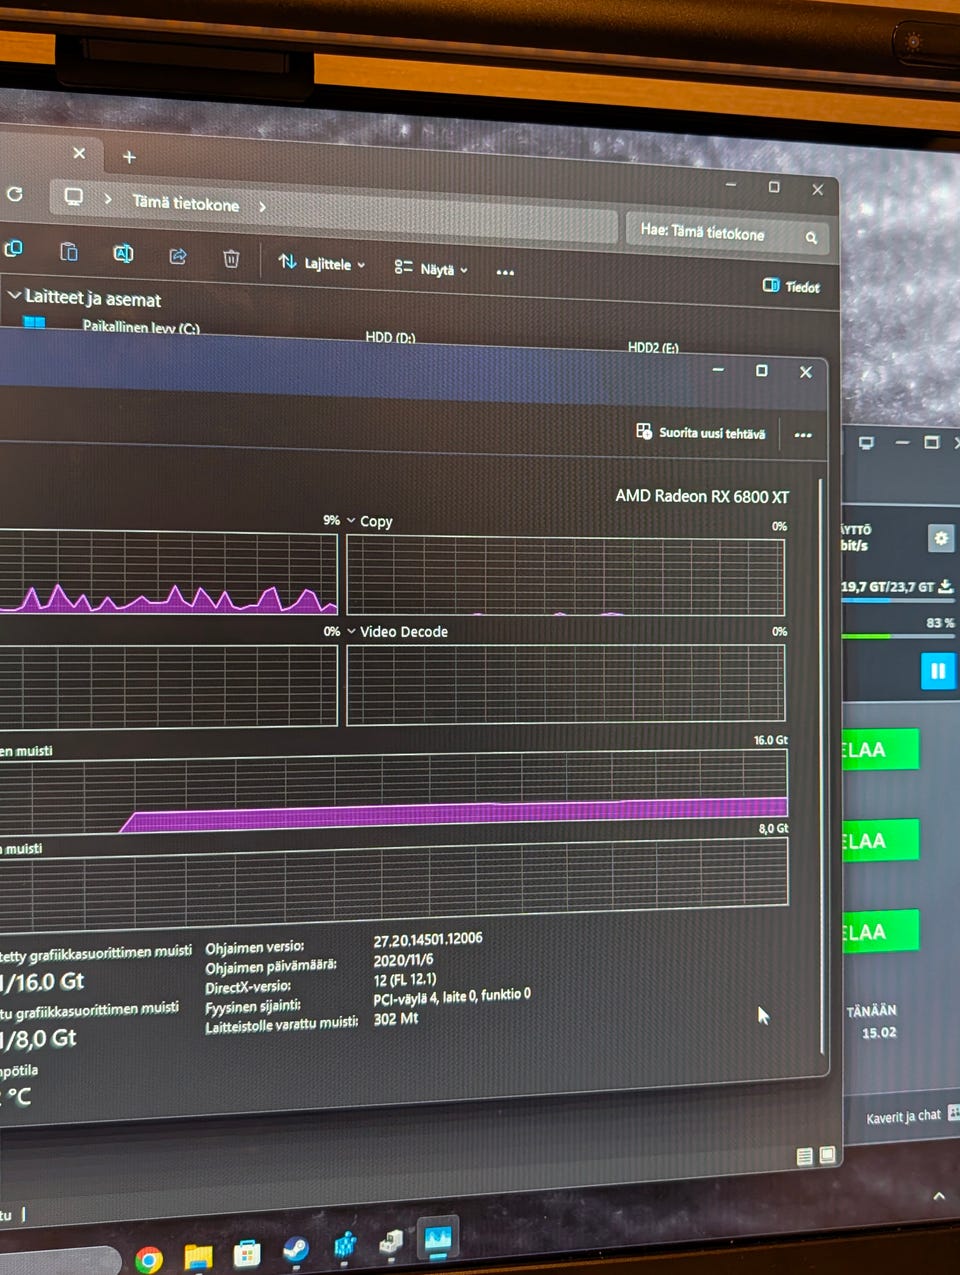Image resolution: width=960 pixels, height=1275 pixels.
Task: Close the current Explorer tab
Action: pos(79,153)
